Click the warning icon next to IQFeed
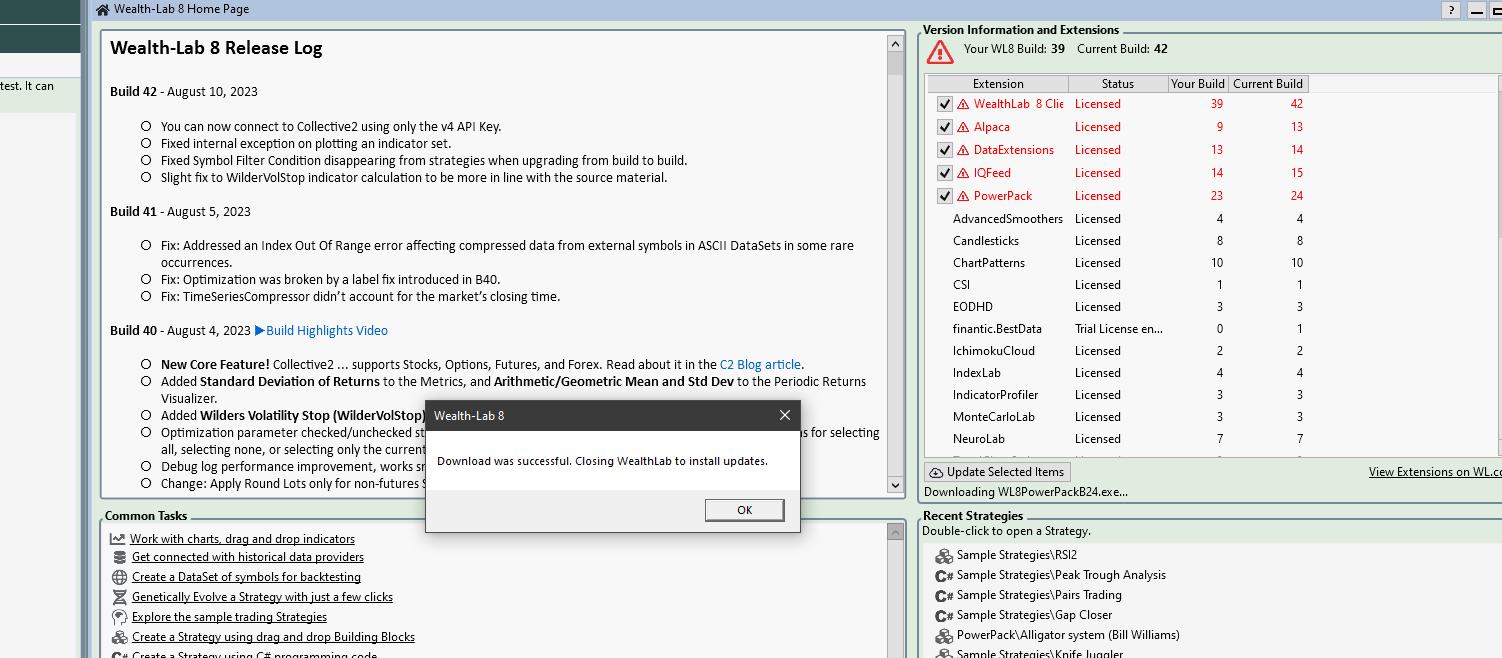 click(963, 173)
